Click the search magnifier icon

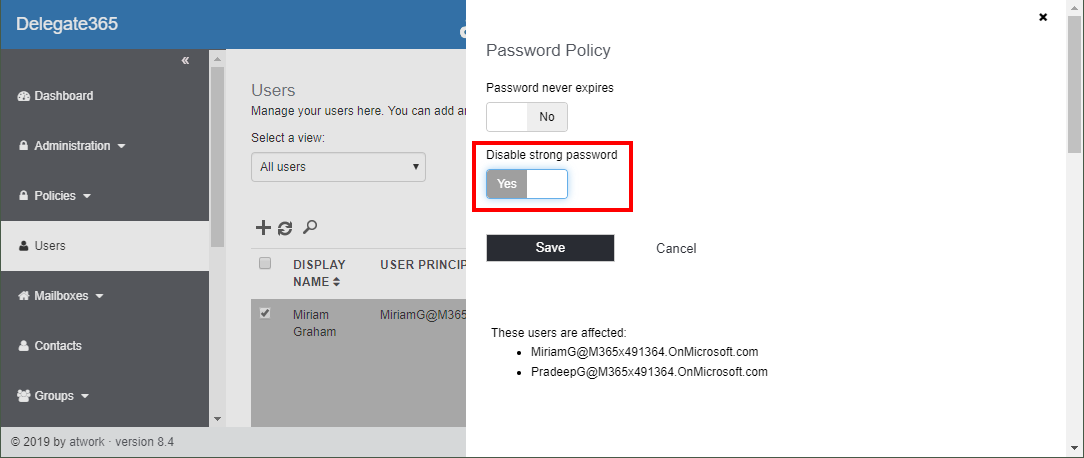pyautogui.click(x=310, y=228)
